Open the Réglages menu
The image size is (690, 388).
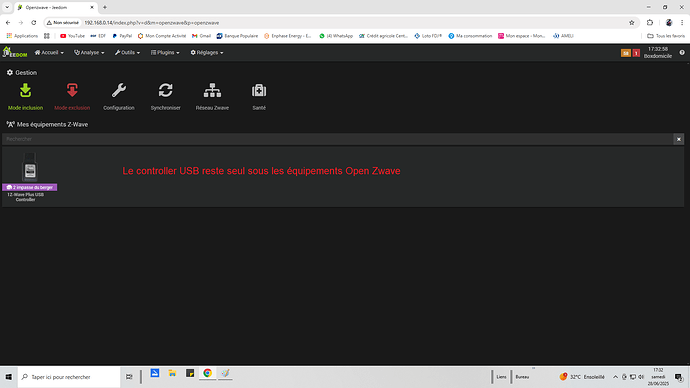(x=207, y=52)
